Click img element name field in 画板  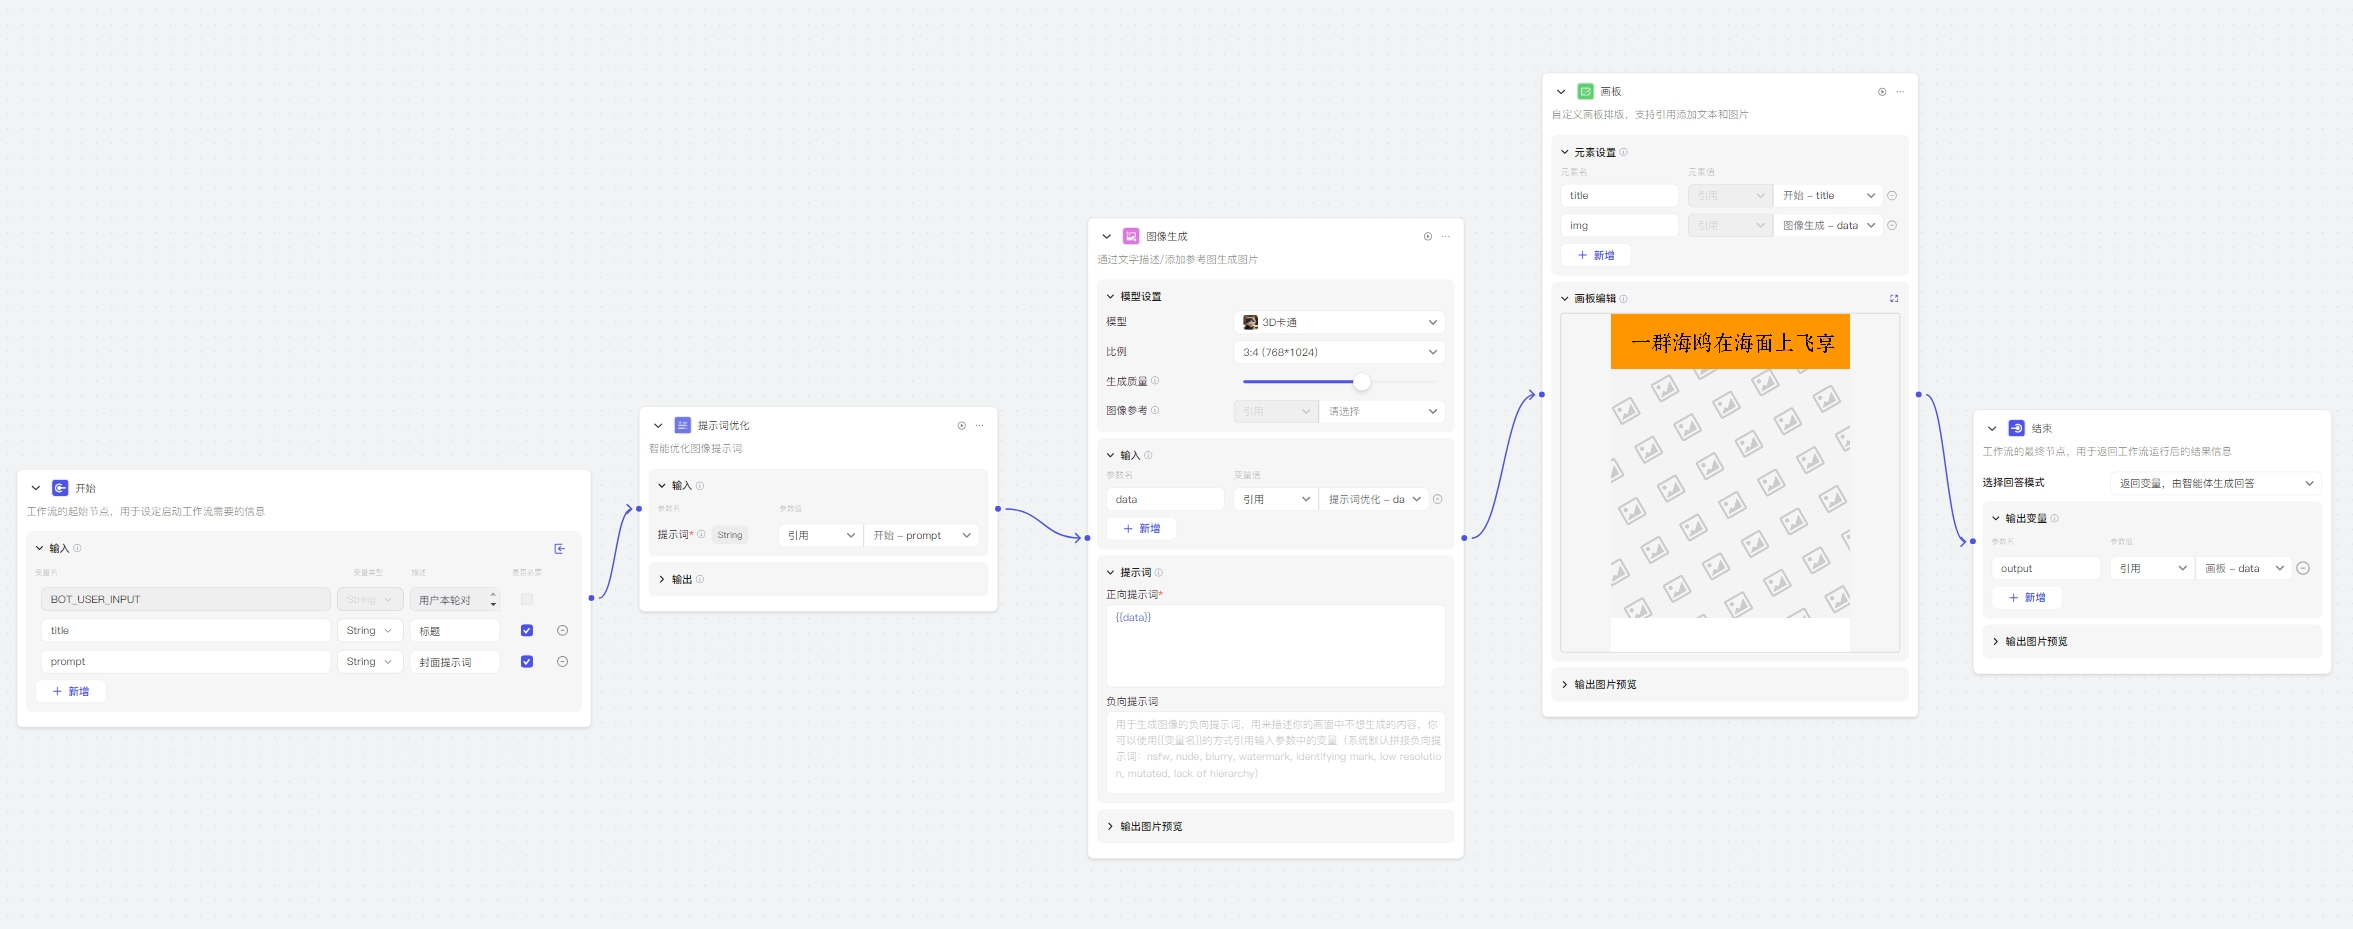point(1619,225)
